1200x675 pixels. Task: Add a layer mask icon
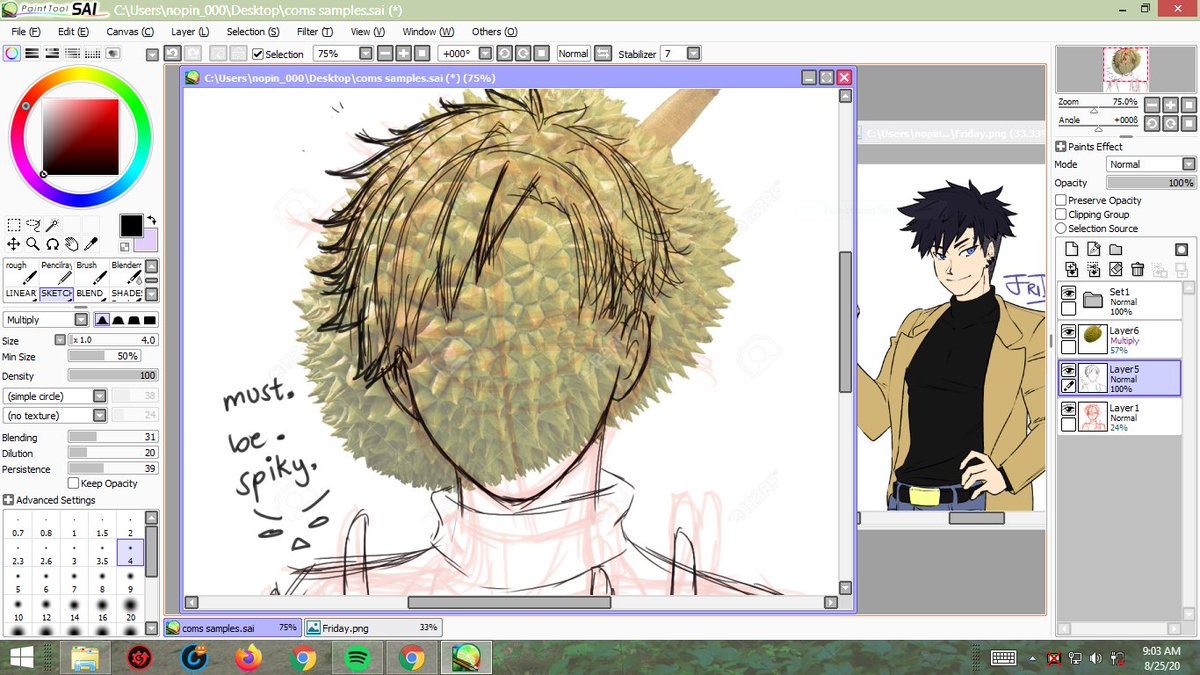(x=1181, y=249)
